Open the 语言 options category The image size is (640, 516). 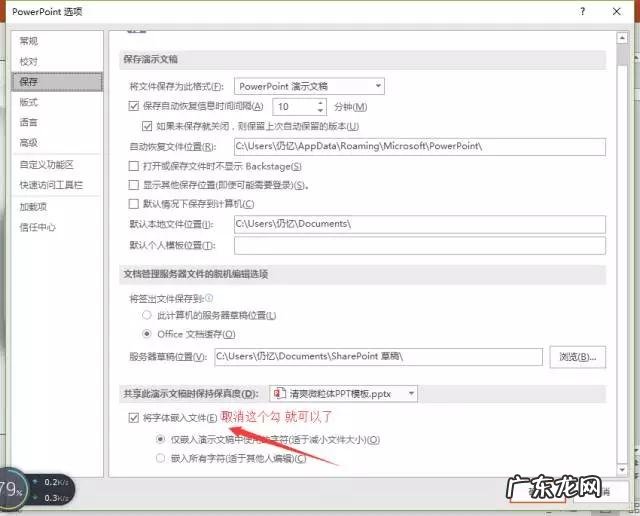[x=29, y=122]
